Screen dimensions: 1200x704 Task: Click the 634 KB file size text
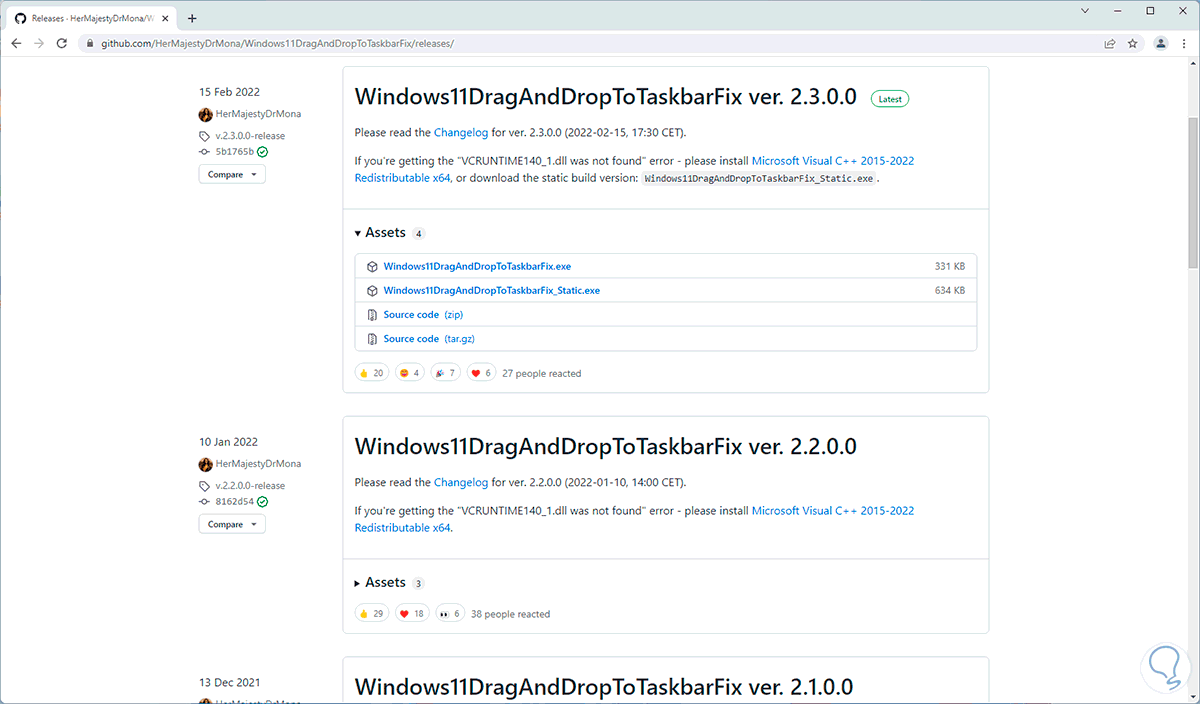(x=949, y=291)
